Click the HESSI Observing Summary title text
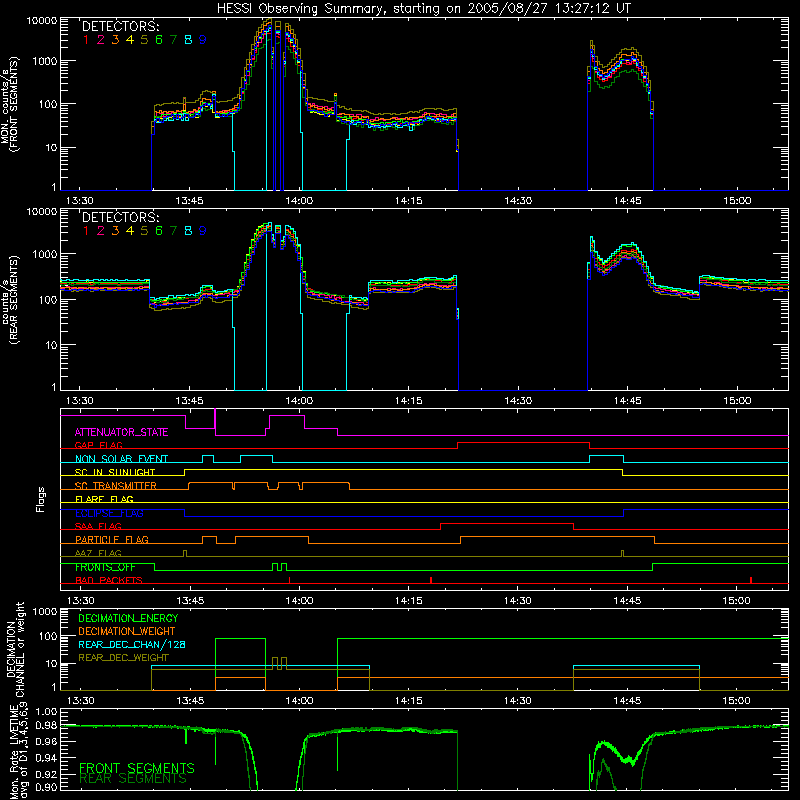Viewport: 800px width, 800px height. pos(423,9)
